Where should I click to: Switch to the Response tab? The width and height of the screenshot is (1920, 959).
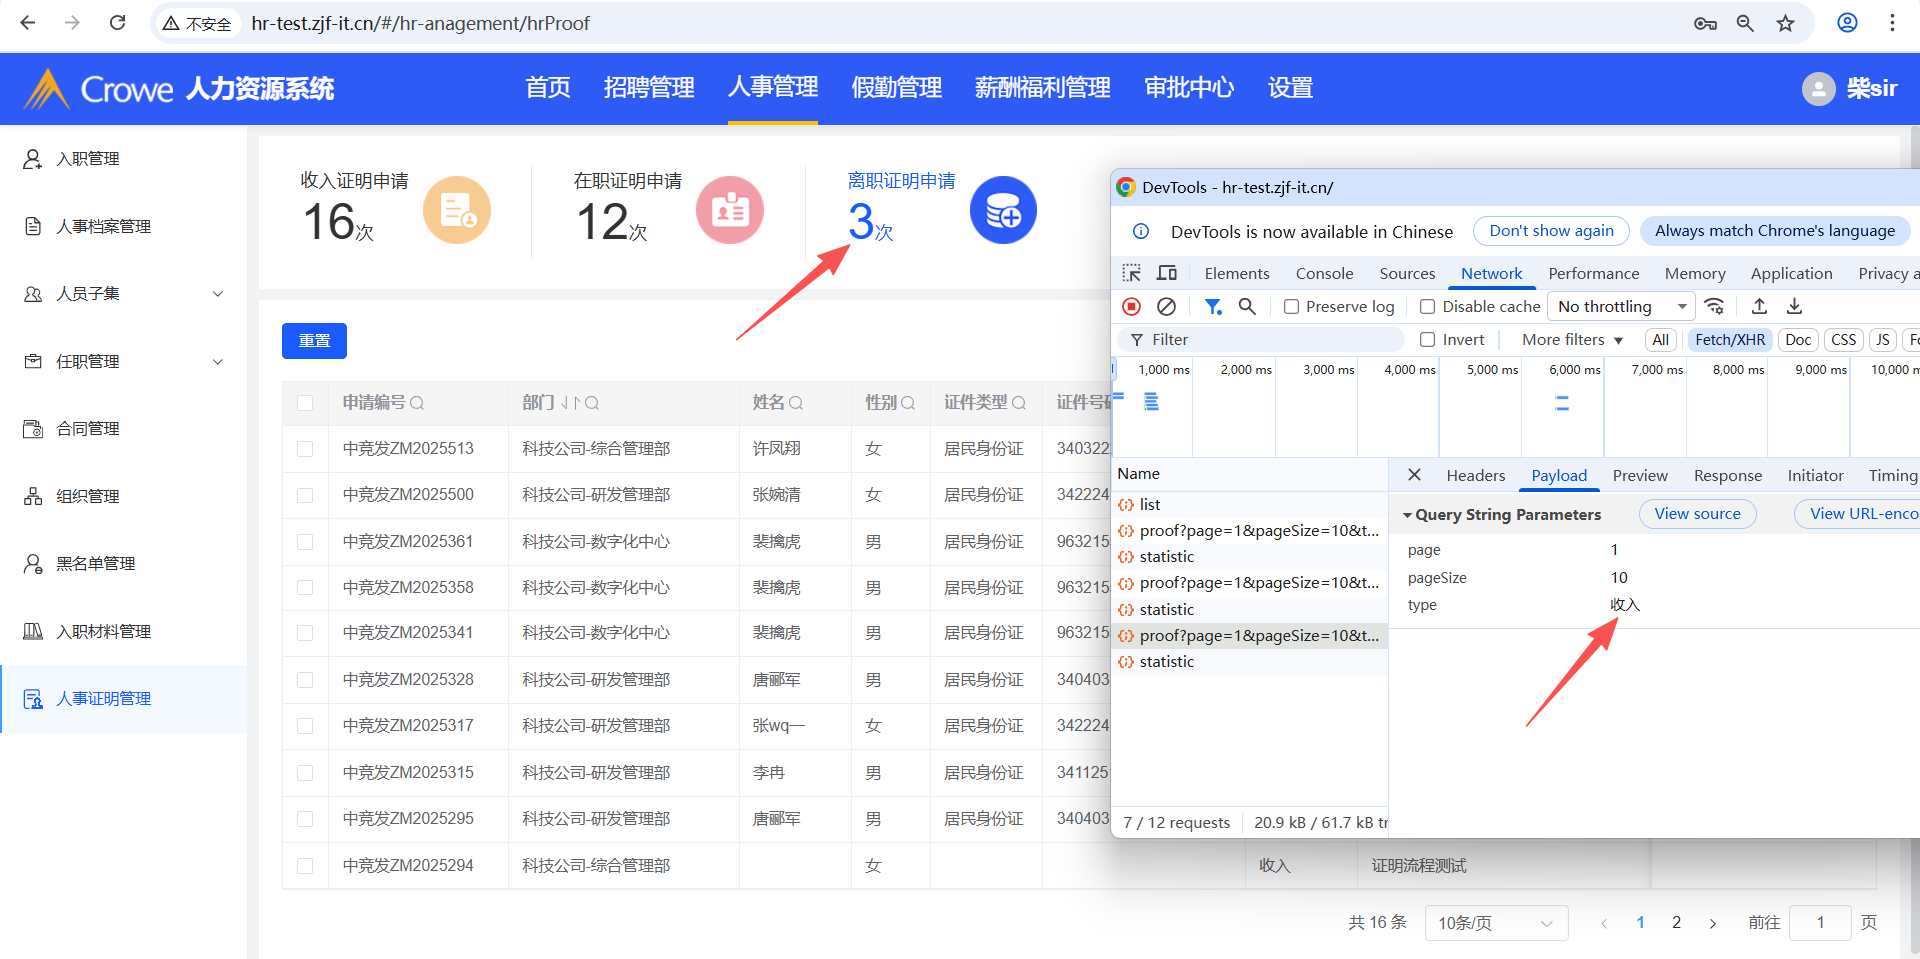(x=1727, y=476)
